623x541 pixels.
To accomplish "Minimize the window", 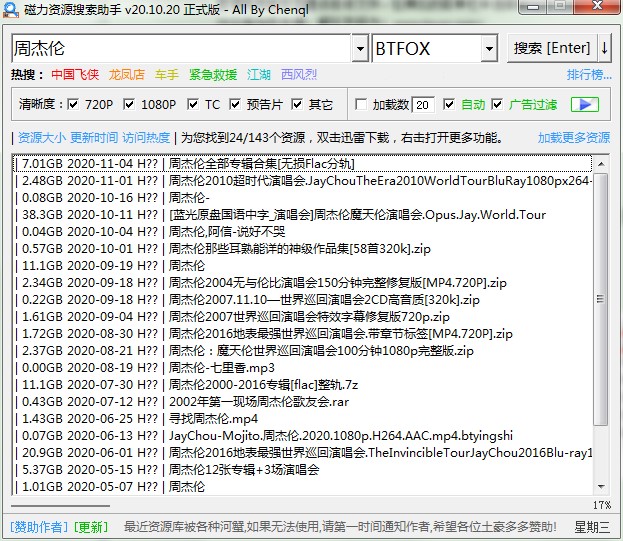I will (533, 7).
